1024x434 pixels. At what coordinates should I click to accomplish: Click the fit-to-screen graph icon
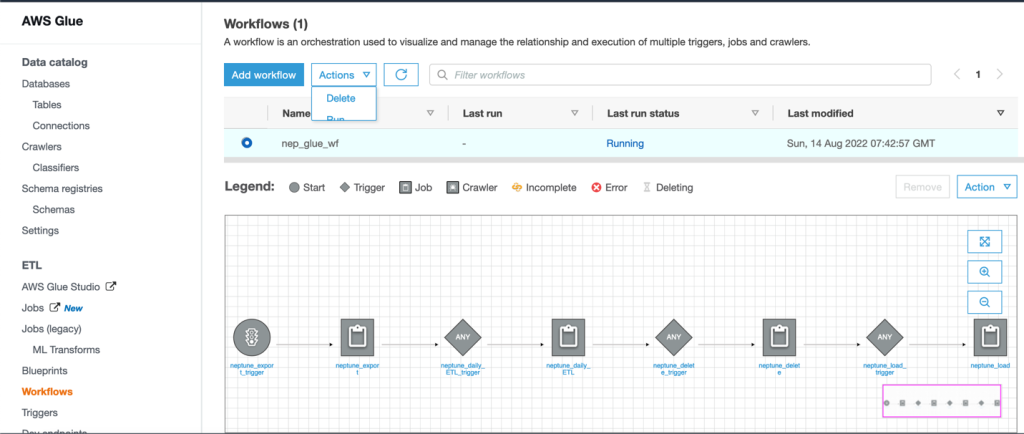pos(985,241)
